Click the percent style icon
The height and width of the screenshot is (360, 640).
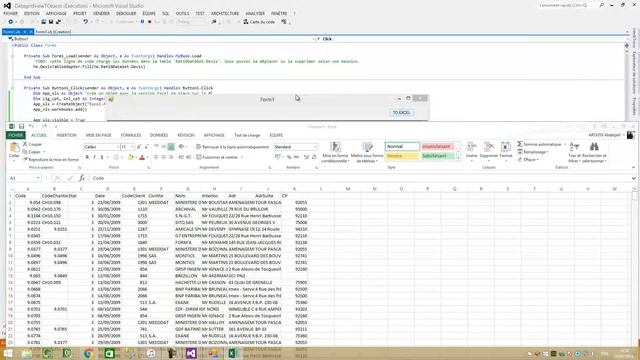coord(289,157)
